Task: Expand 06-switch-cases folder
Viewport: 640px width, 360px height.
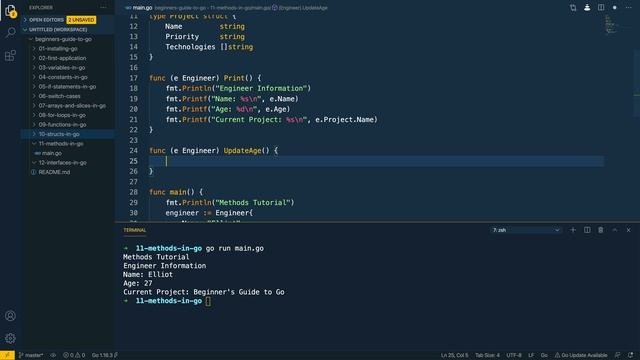Action: [x=68, y=96]
